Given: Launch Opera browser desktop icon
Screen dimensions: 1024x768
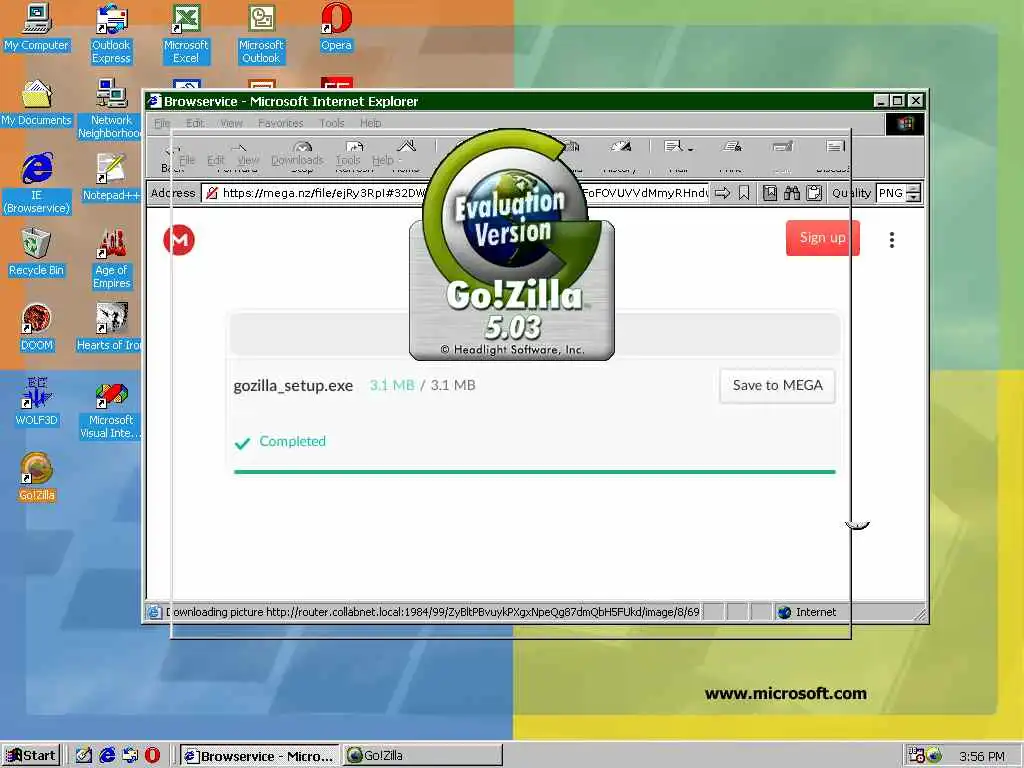Looking at the screenshot, I should coord(336,28).
